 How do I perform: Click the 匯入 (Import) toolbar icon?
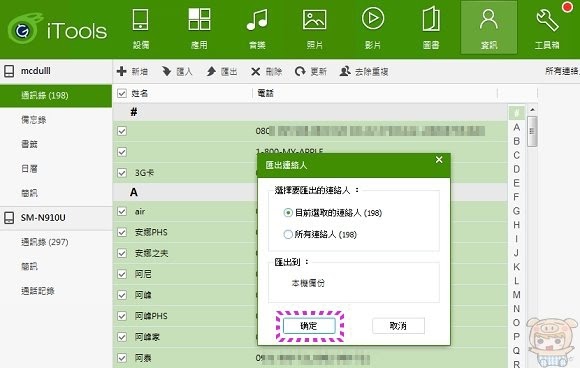pyautogui.click(x=166, y=71)
